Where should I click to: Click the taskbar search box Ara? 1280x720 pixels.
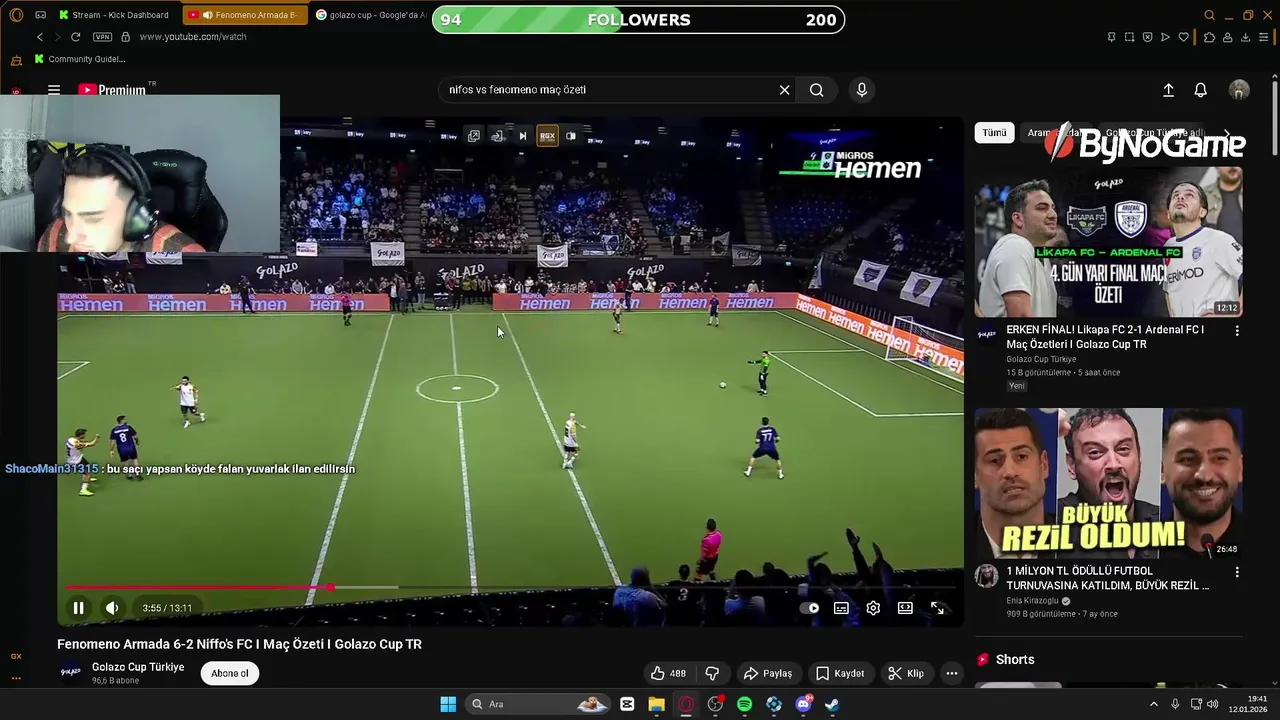click(x=538, y=704)
